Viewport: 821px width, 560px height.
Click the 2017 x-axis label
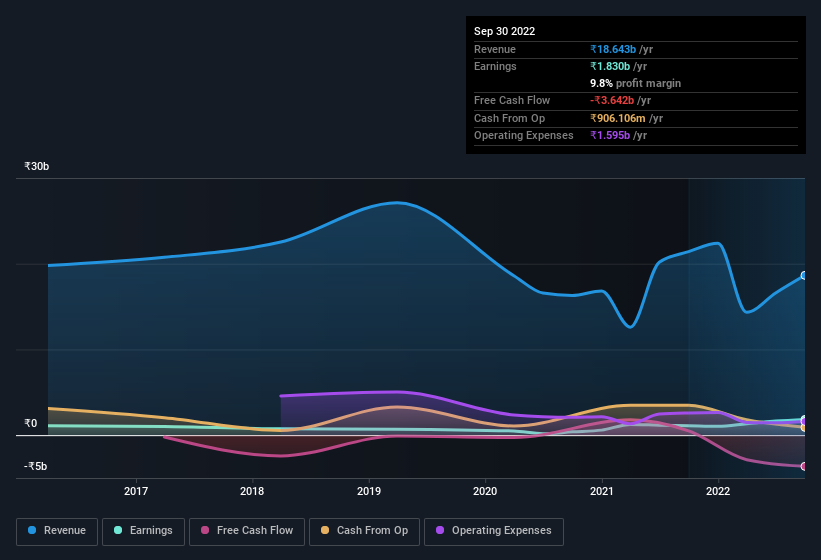pos(136,491)
